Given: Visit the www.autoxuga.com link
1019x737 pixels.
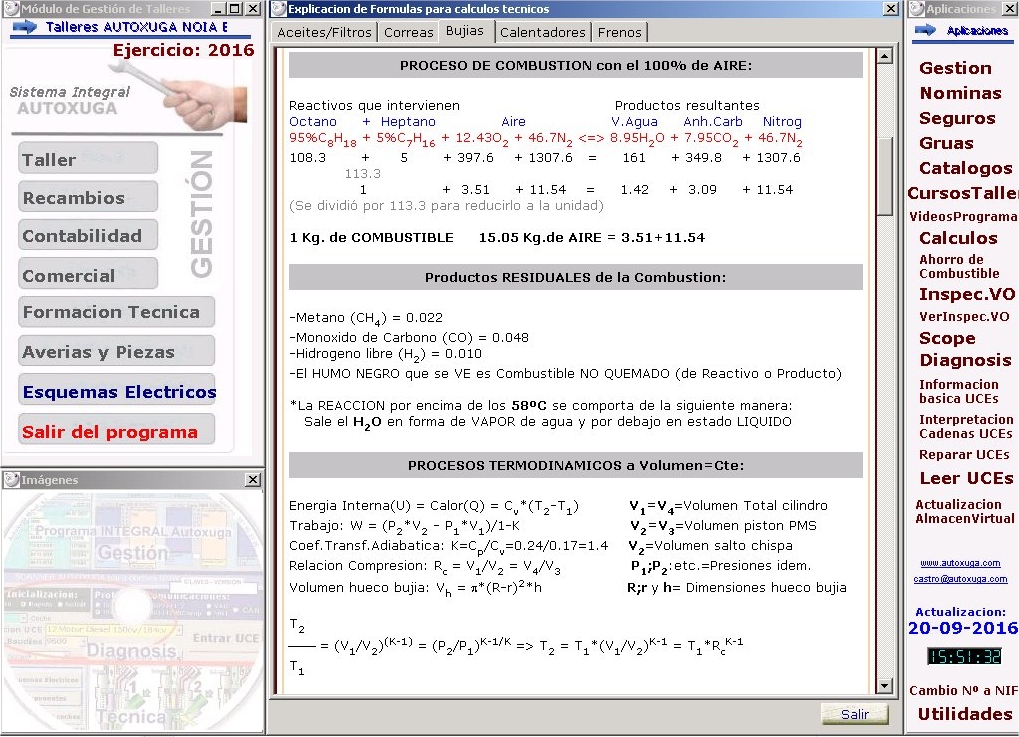Looking at the screenshot, I should (960, 563).
